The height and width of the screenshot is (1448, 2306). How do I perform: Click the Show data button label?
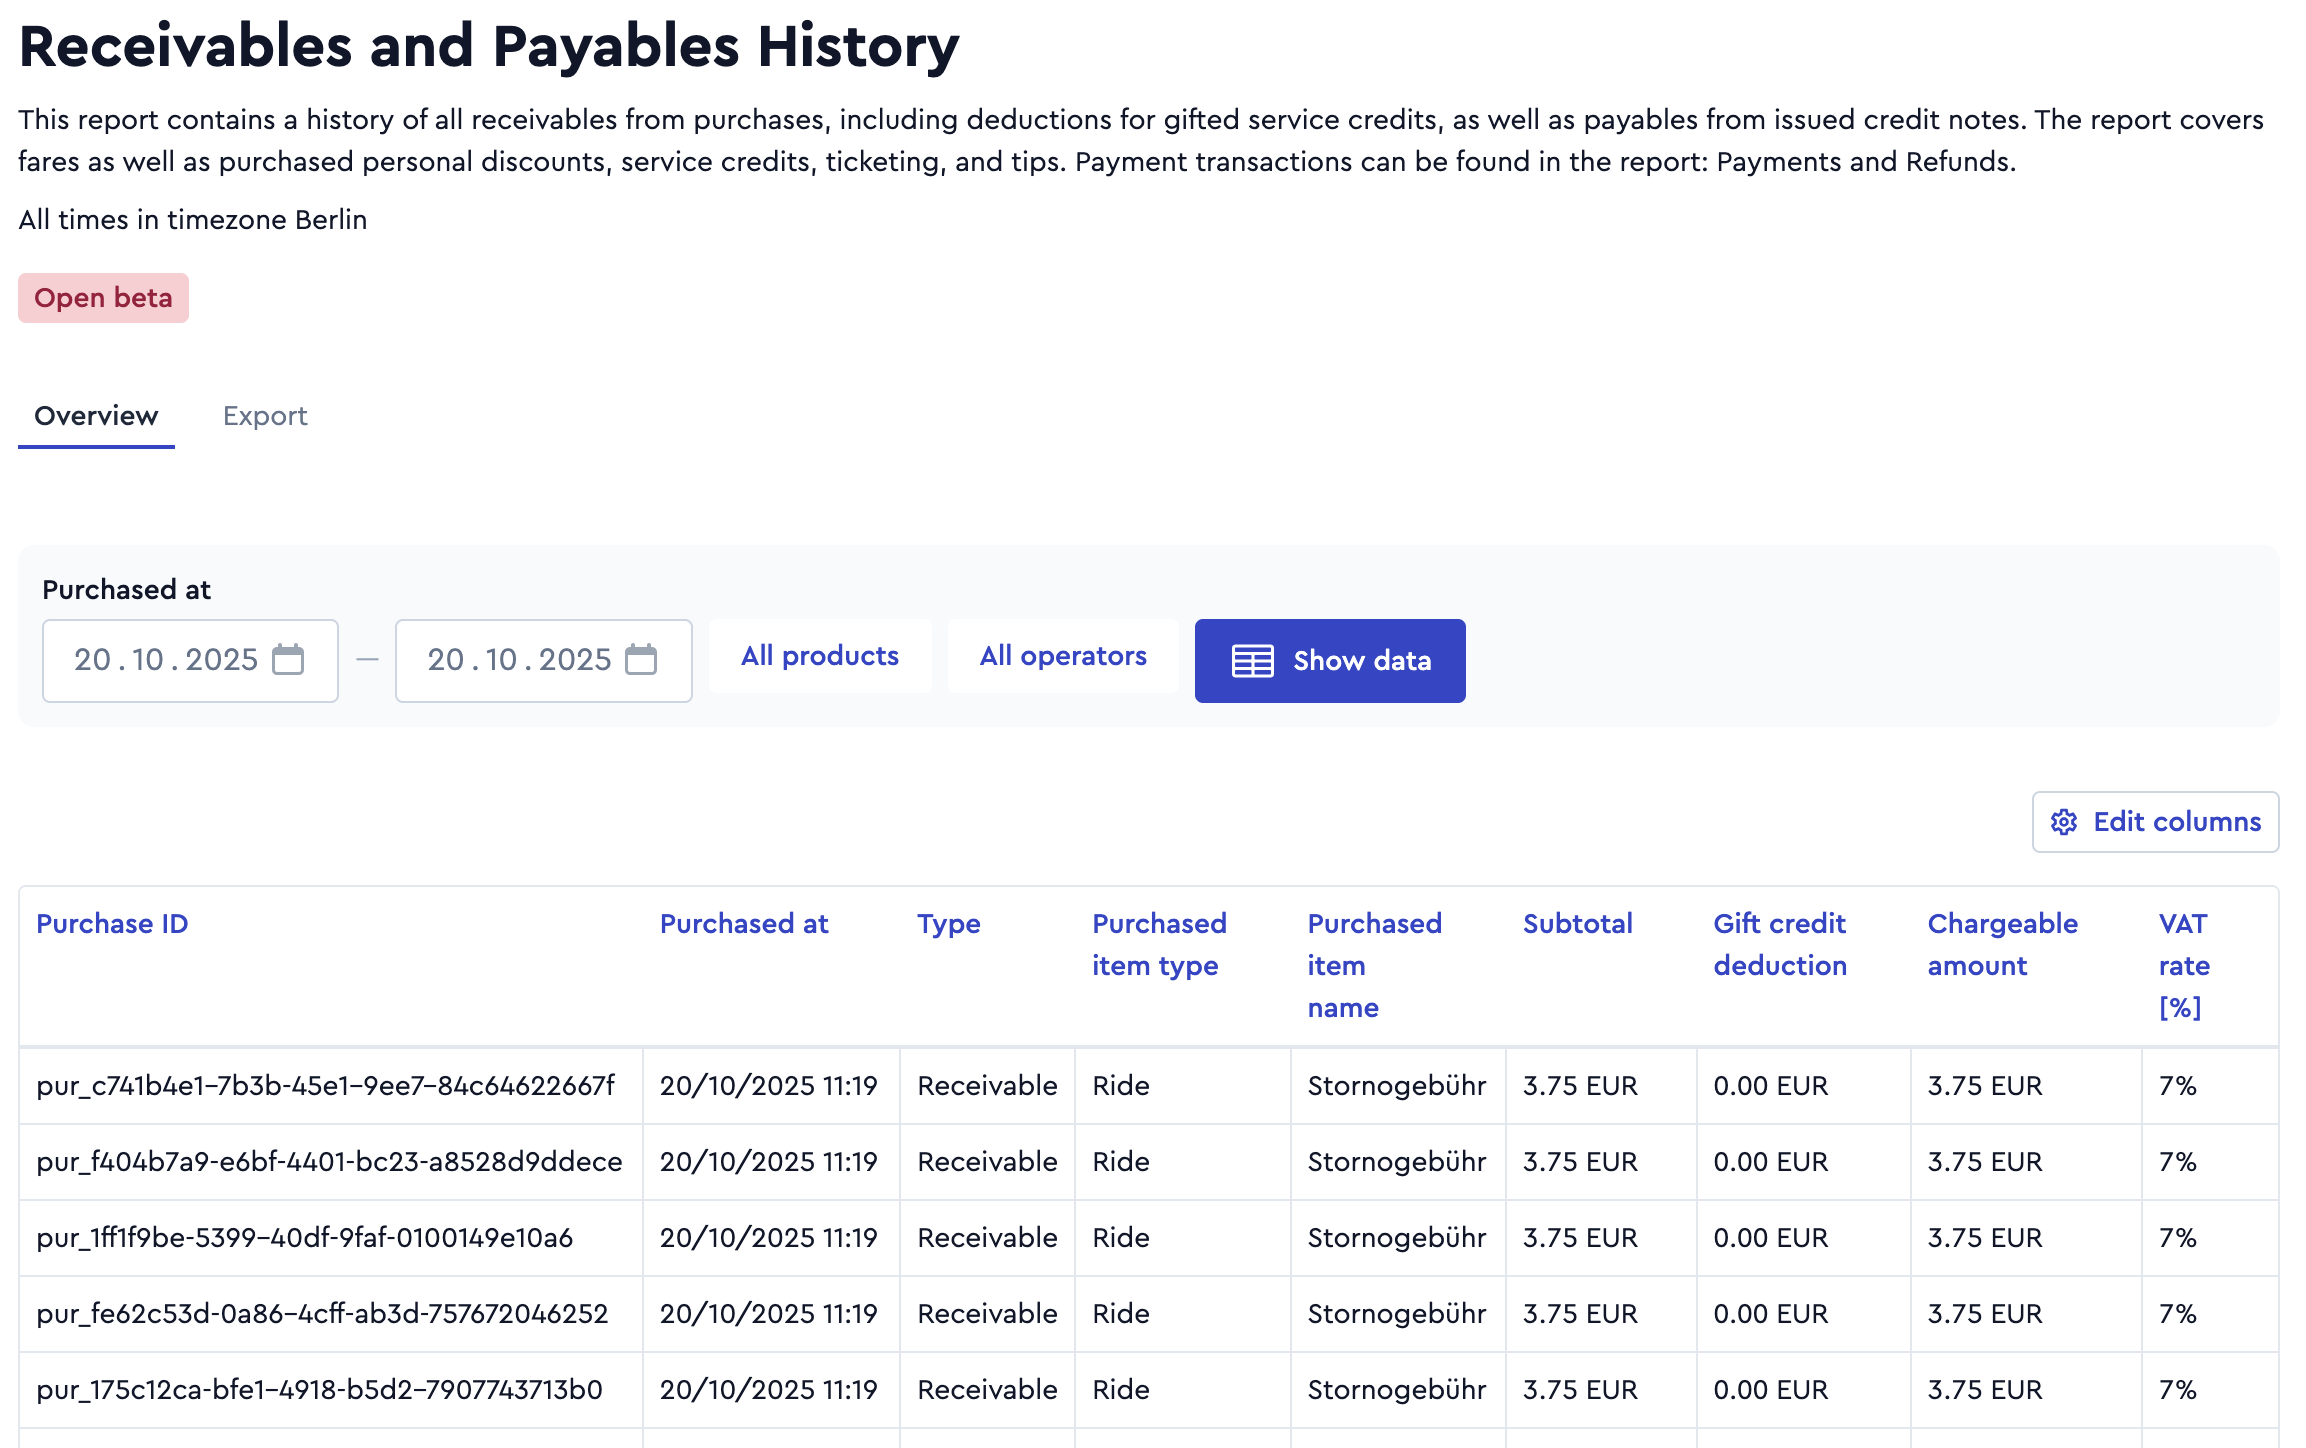[1362, 661]
